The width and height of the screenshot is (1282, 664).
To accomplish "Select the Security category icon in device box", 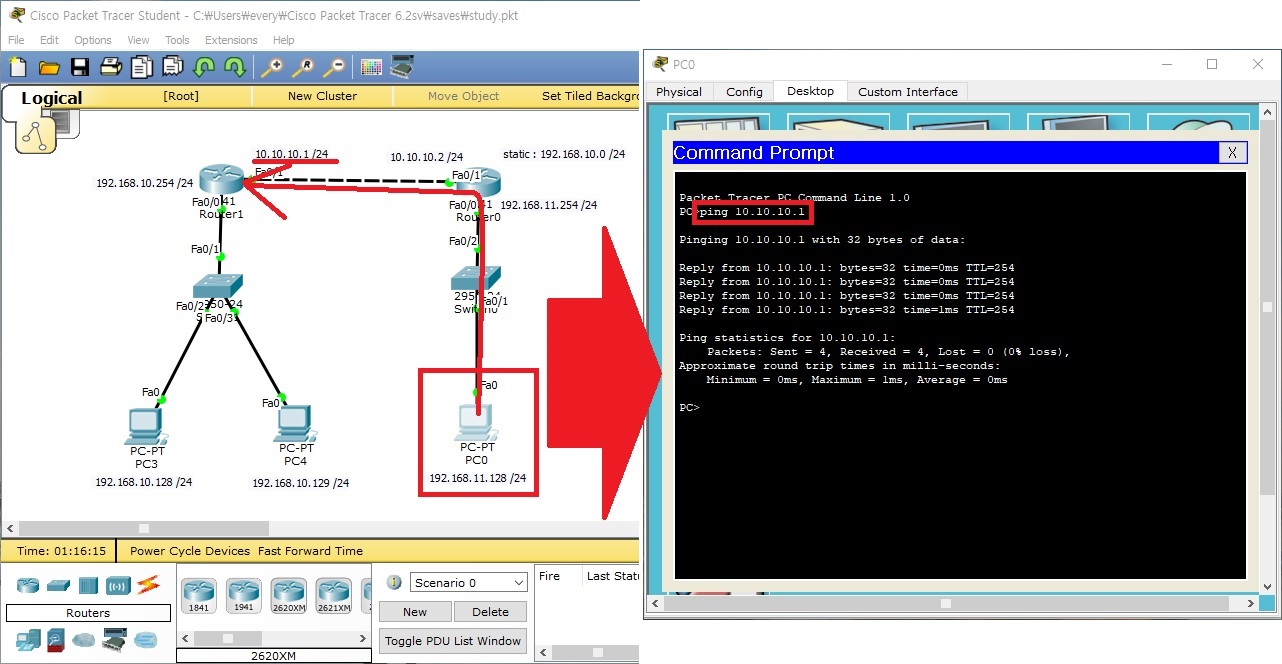I will point(56,639).
